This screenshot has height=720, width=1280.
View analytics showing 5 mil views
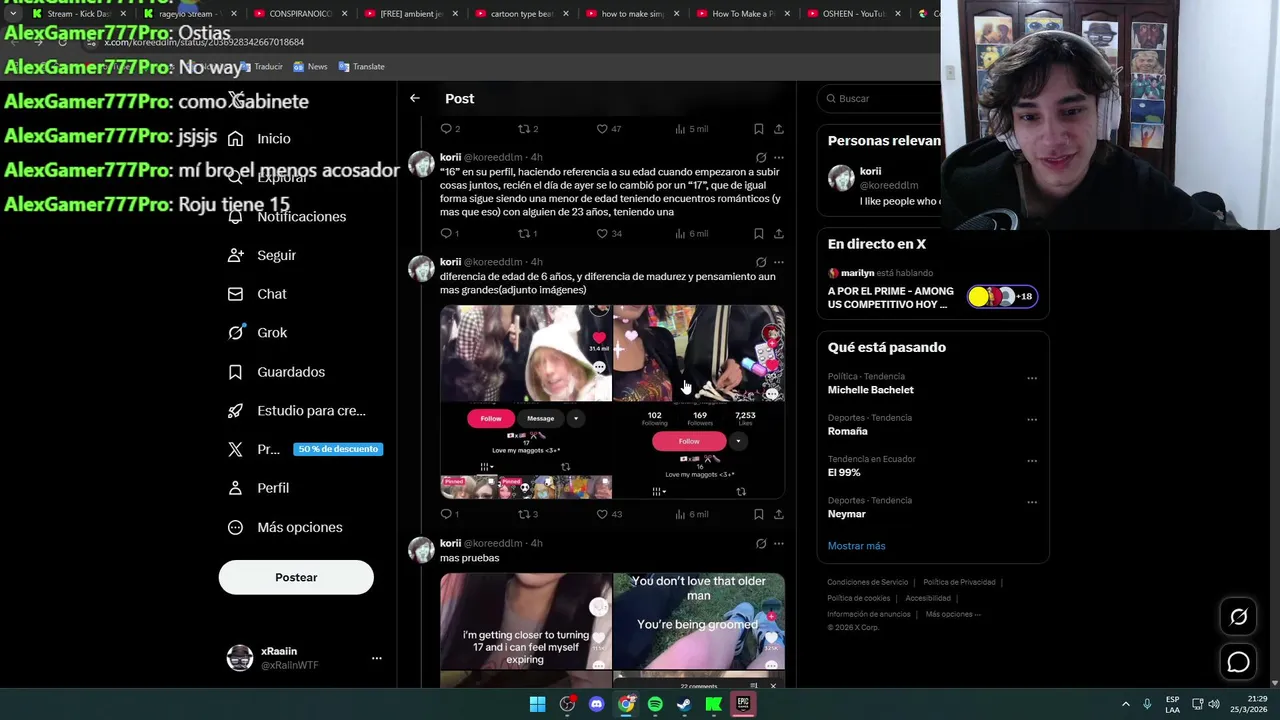[691, 129]
